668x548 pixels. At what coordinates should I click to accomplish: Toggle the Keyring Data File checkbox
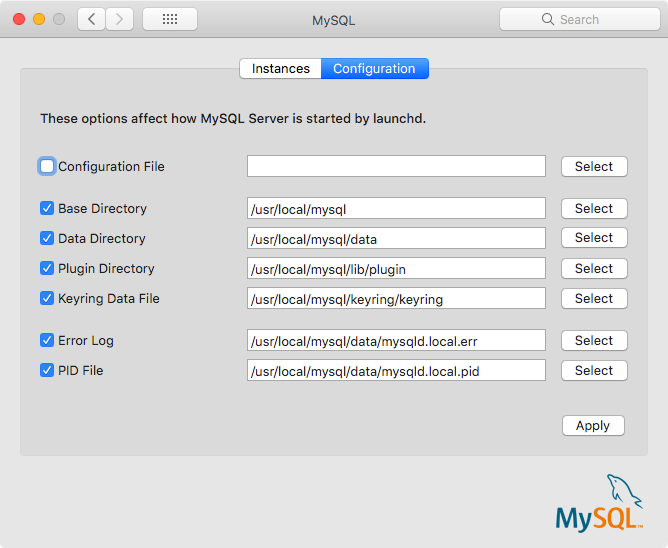coord(47,298)
